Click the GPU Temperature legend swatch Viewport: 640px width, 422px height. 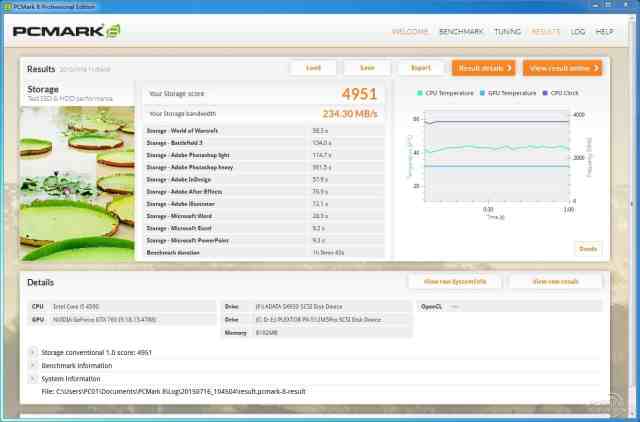(482, 93)
